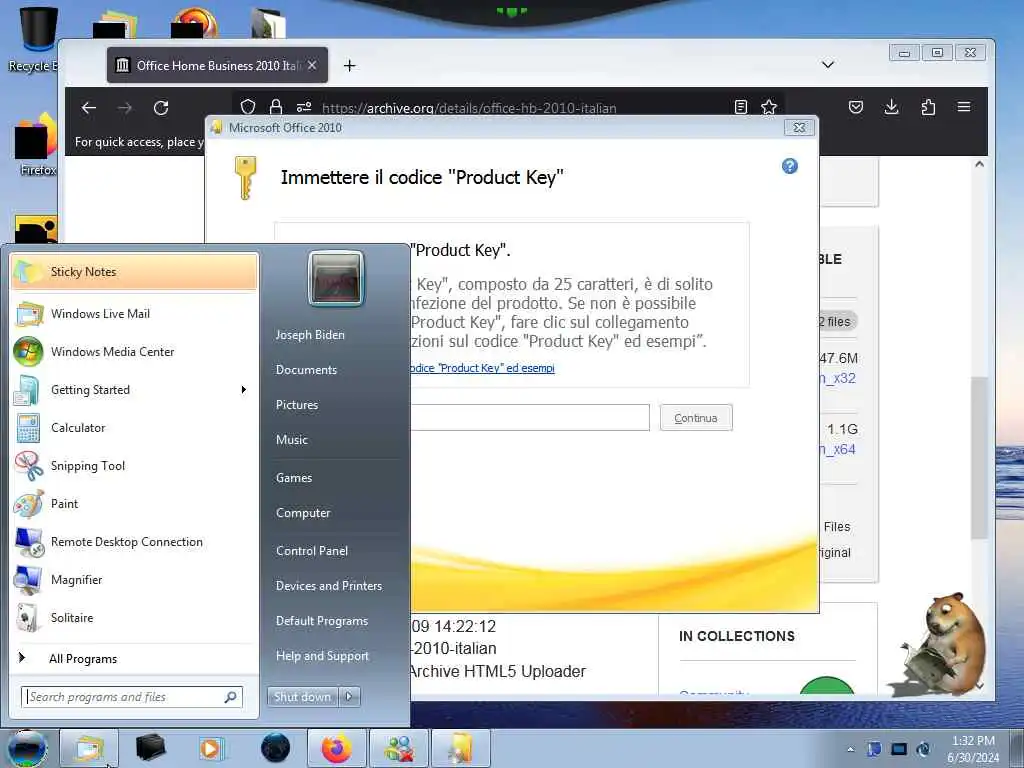
Task: Open Windows Explorer from taskbar
Action: click(x=89, y=748)
